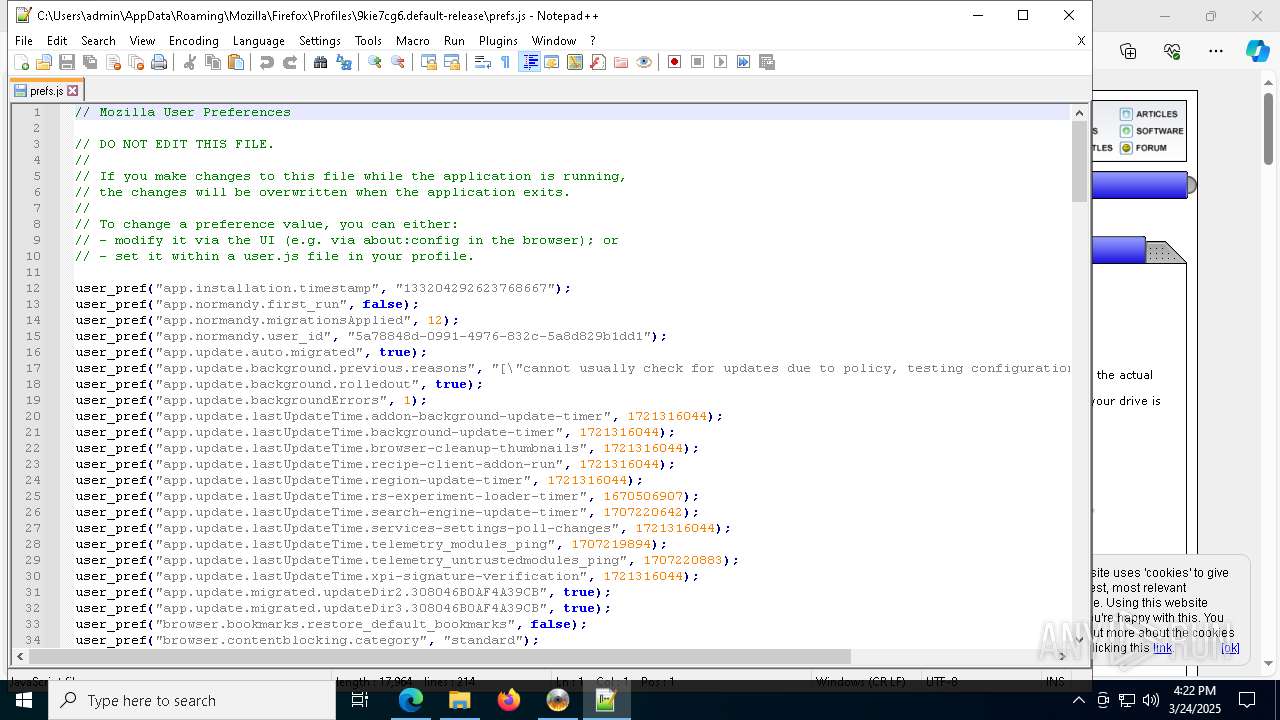The height and width of the screenshot is (720, 1280).
Task: Toggle Word Wrap in toolbar
Action: [482, 62]
